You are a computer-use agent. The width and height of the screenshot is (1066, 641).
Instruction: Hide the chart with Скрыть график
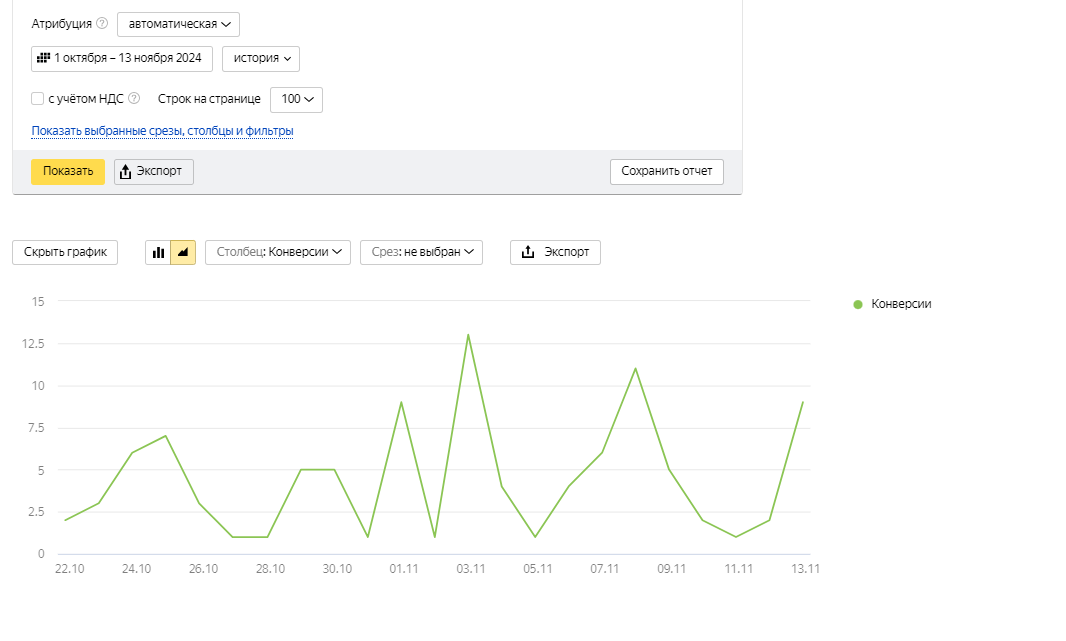[x=65, y=253]
